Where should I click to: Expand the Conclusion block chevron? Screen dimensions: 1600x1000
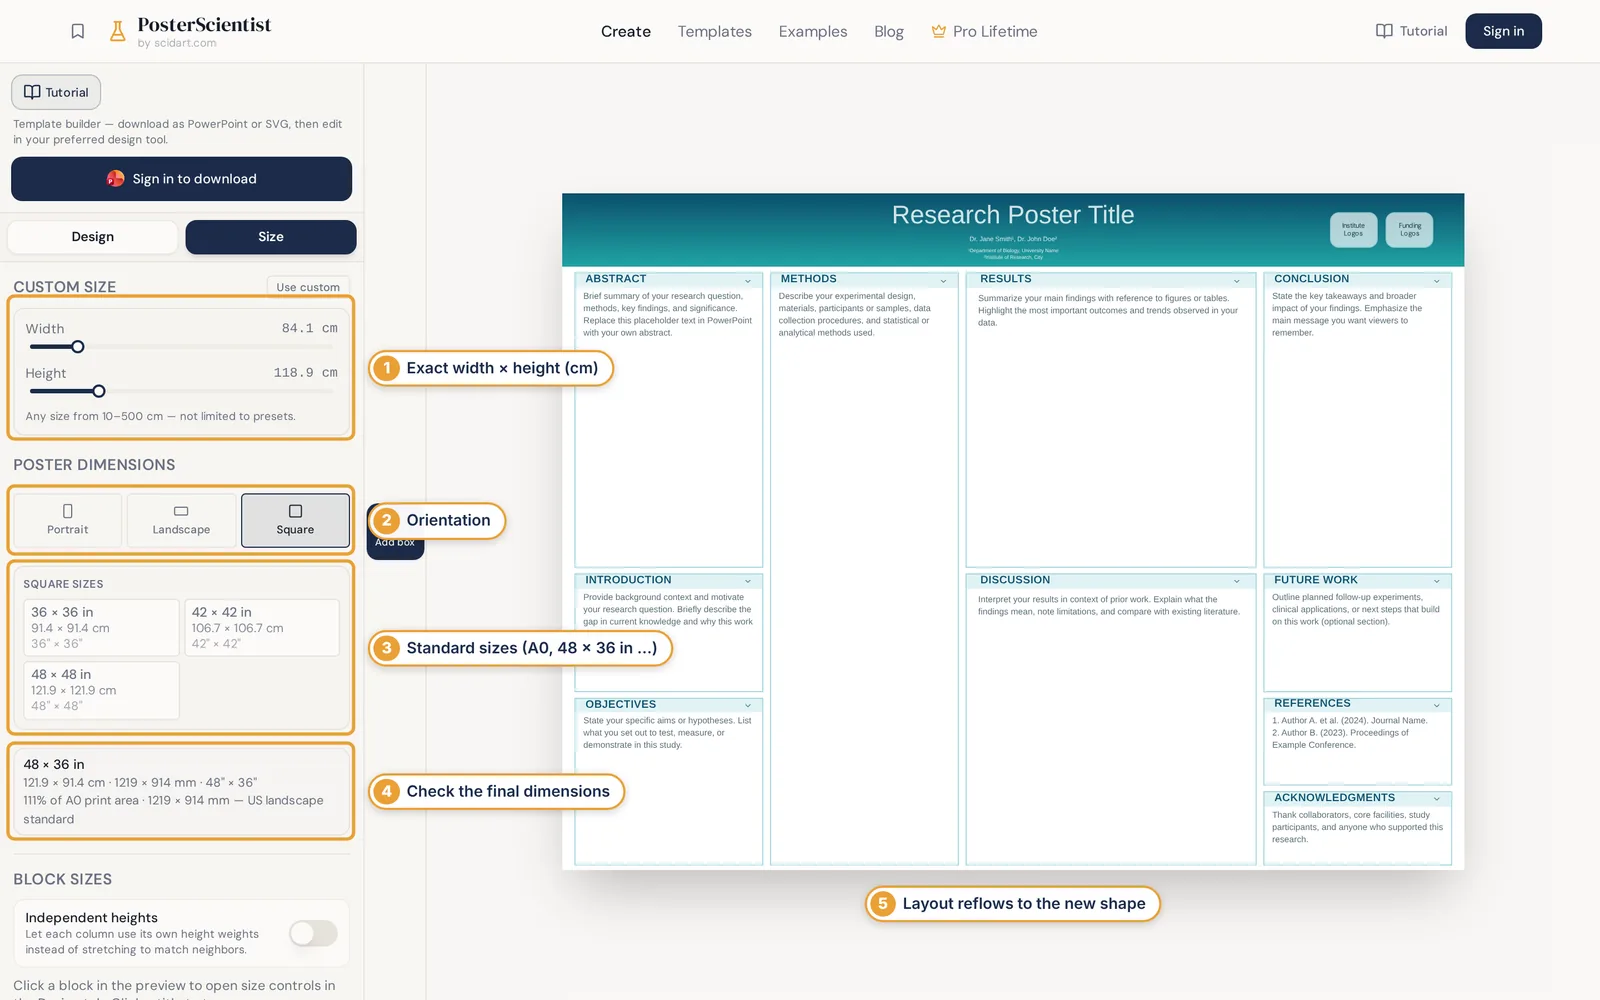1437,280
